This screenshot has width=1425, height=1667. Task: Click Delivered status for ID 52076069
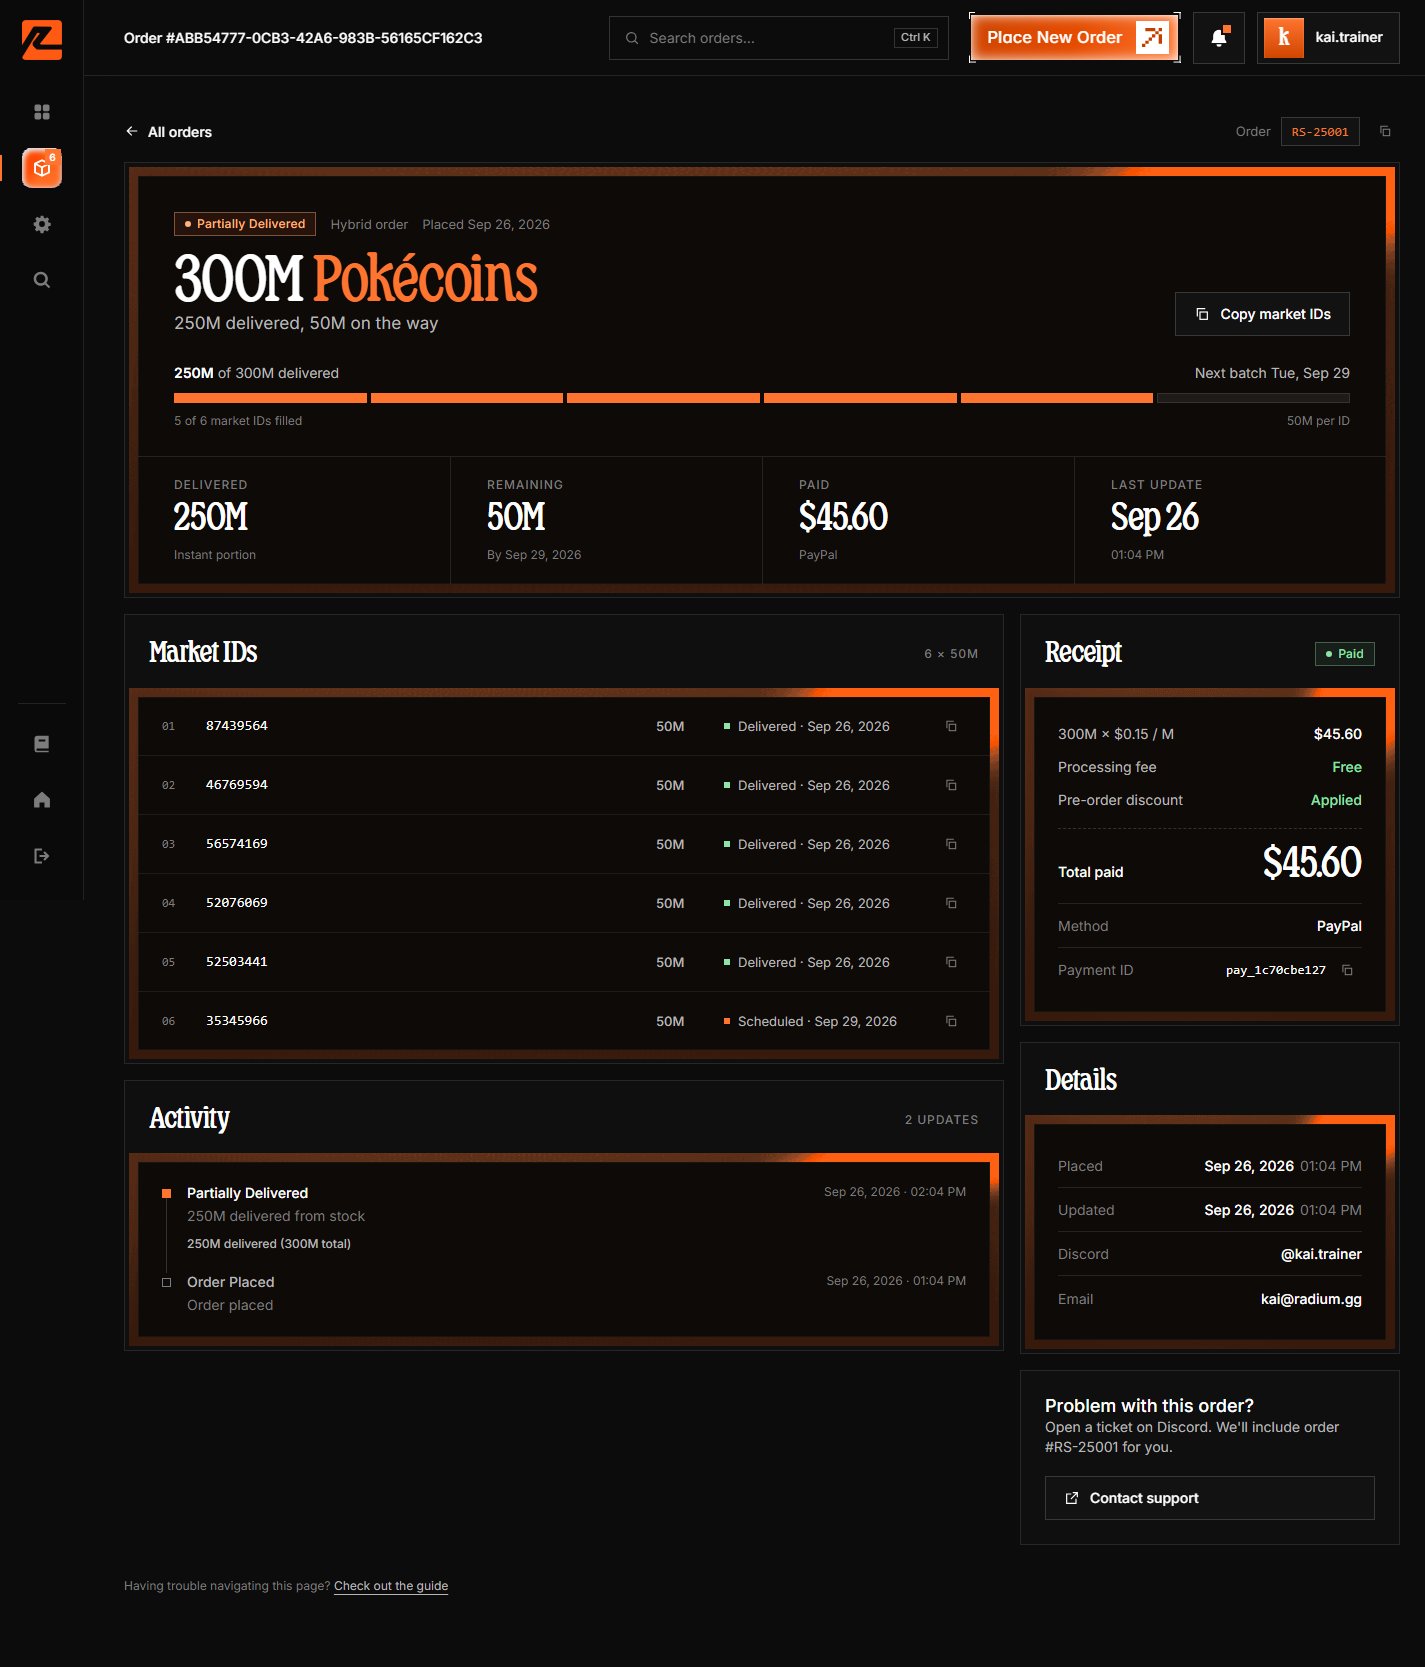tap(806, 903)
